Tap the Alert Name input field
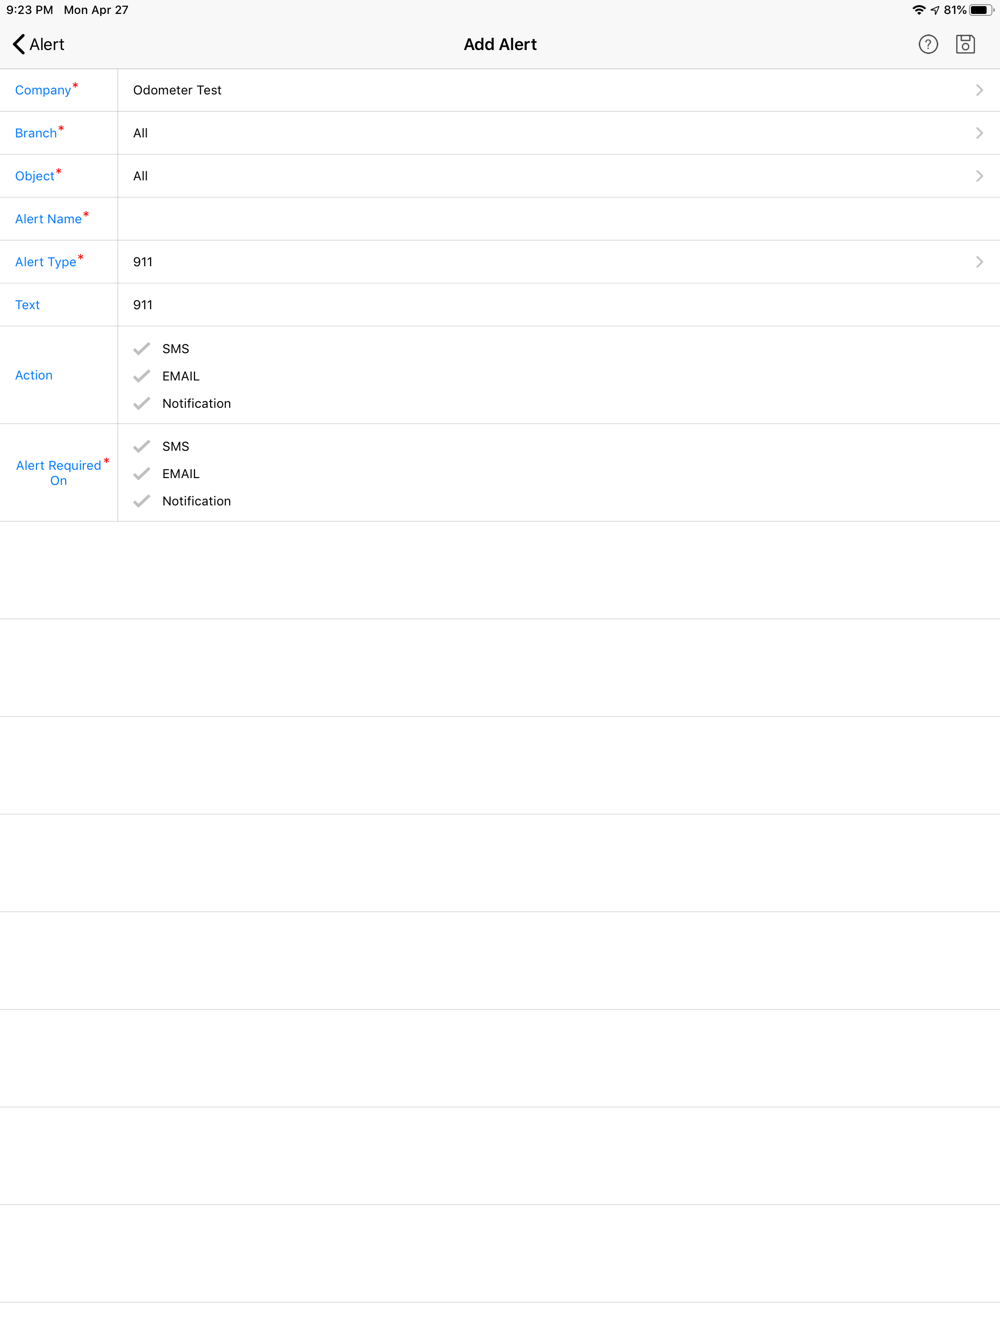Image resolution: width=1000 pixels, height=1334 pixels. (559, 219)
